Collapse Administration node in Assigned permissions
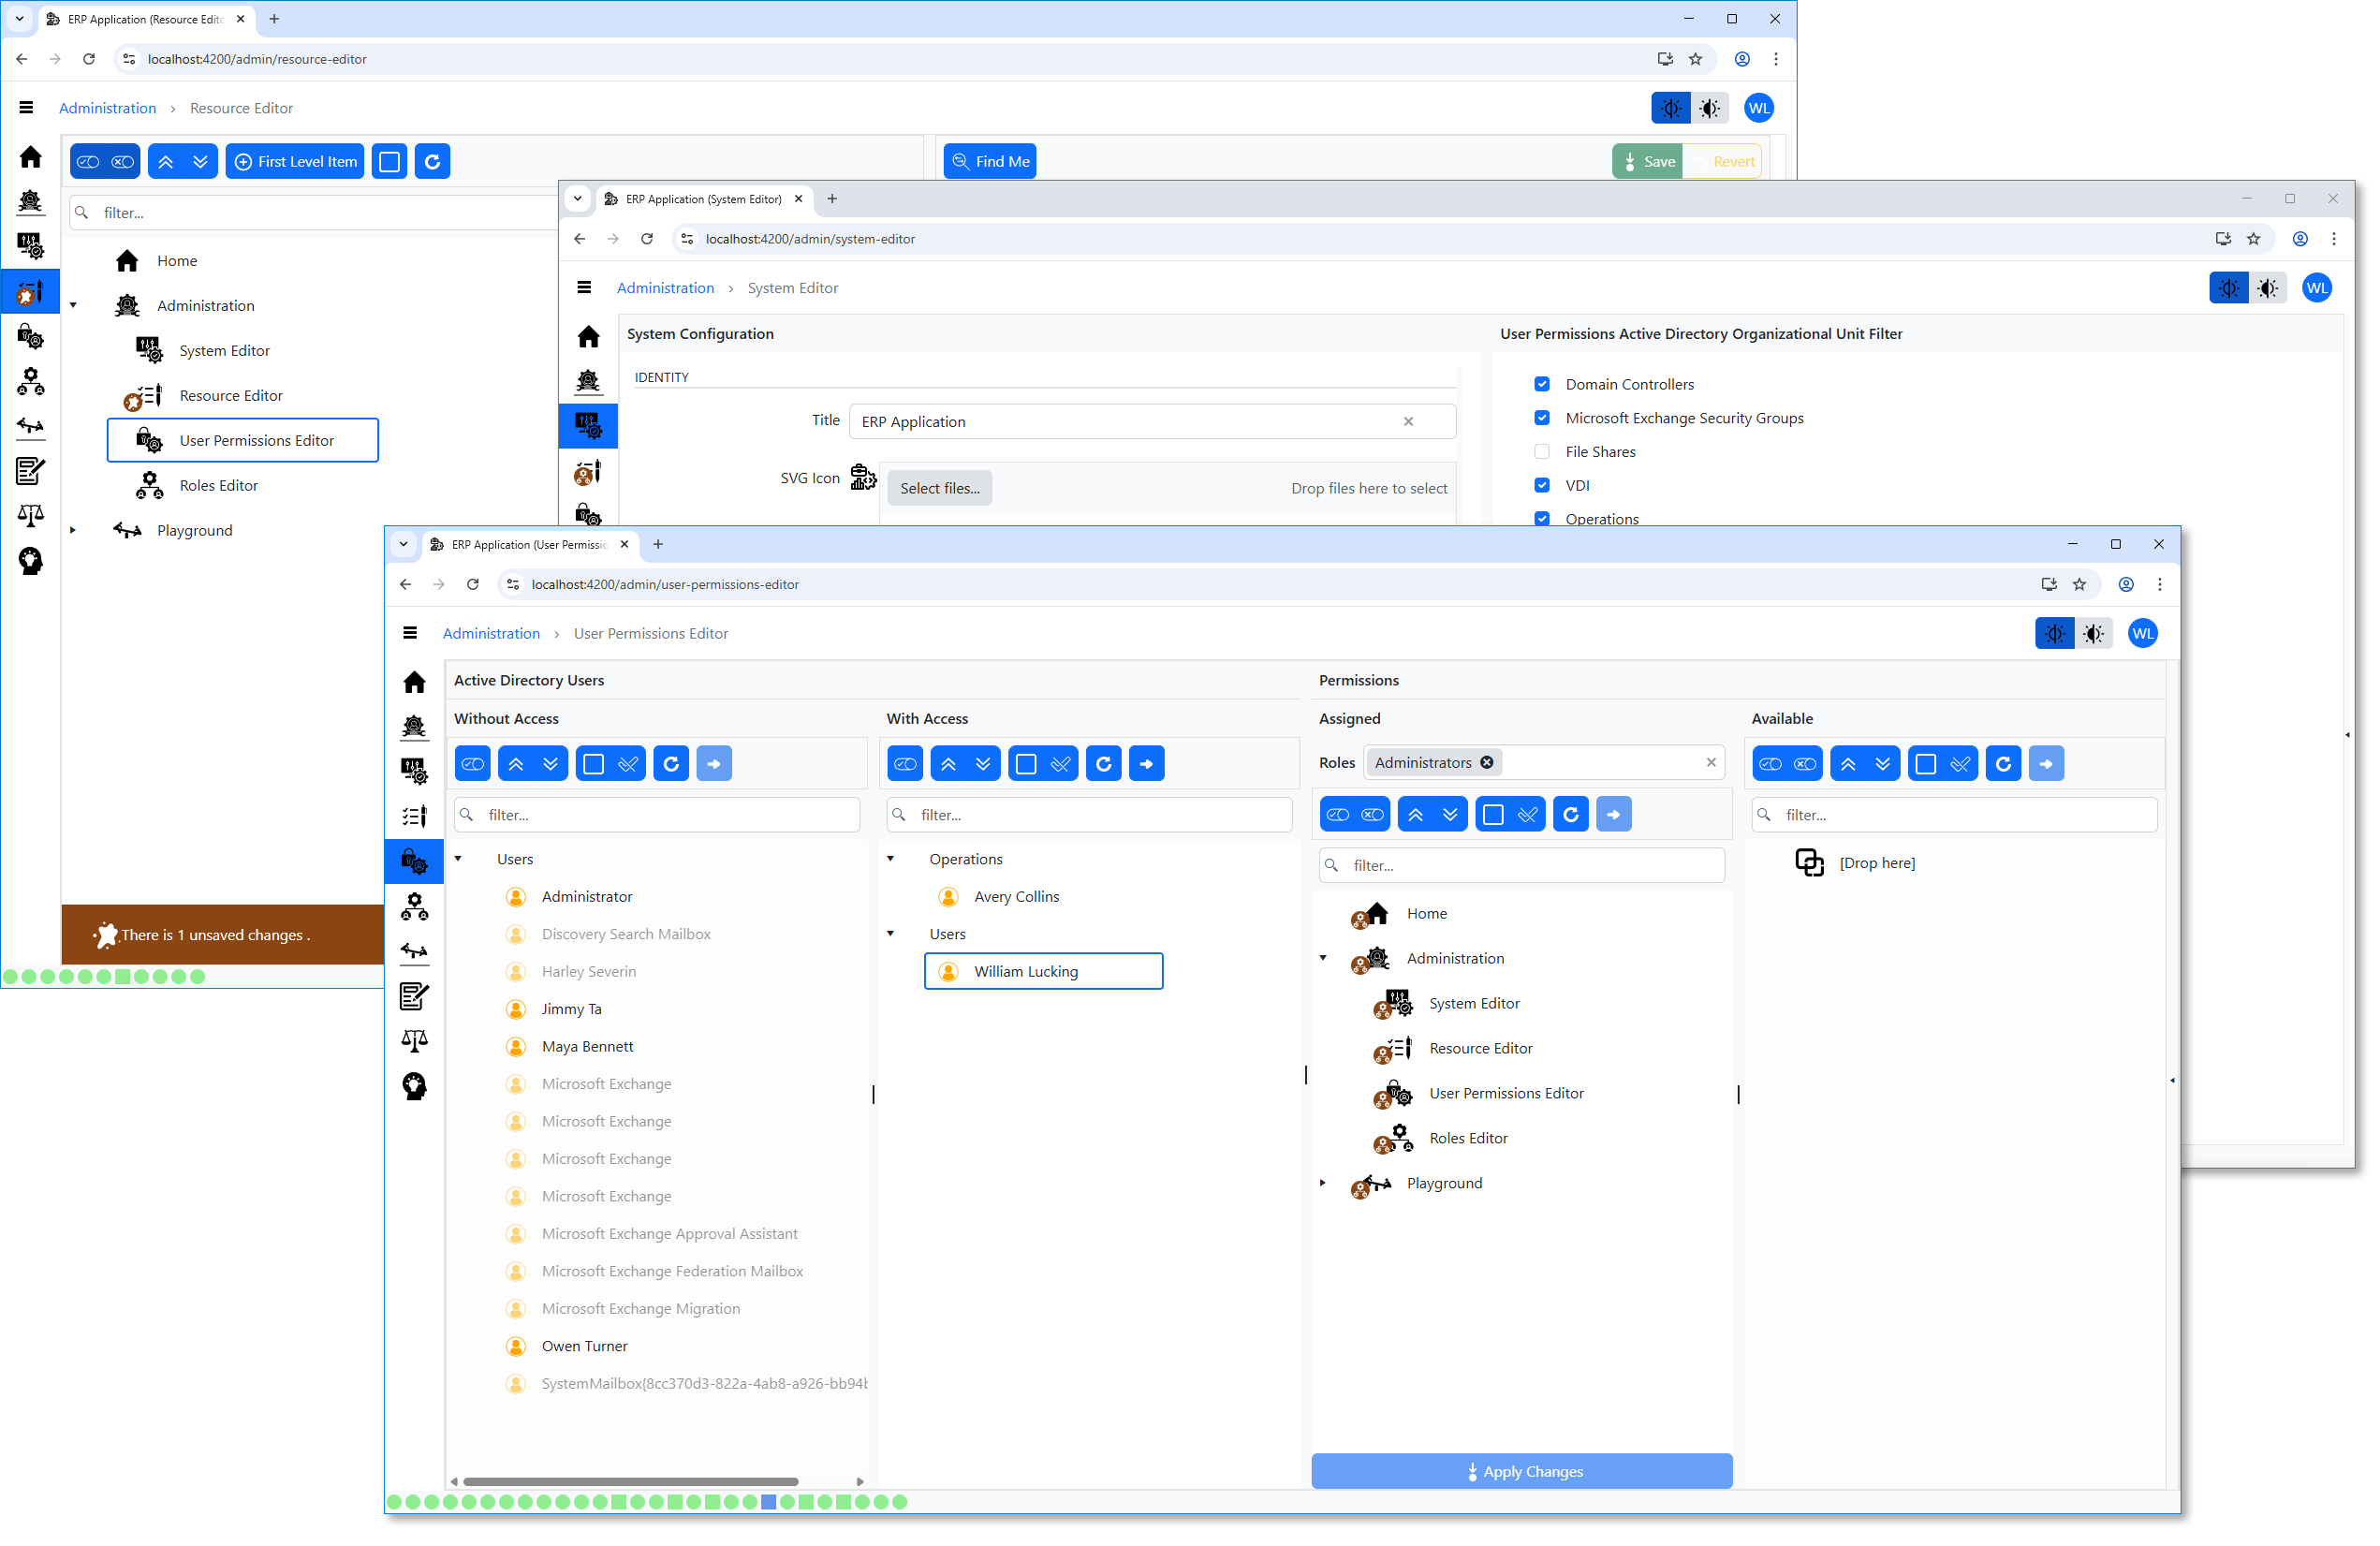 [1323, 958]
